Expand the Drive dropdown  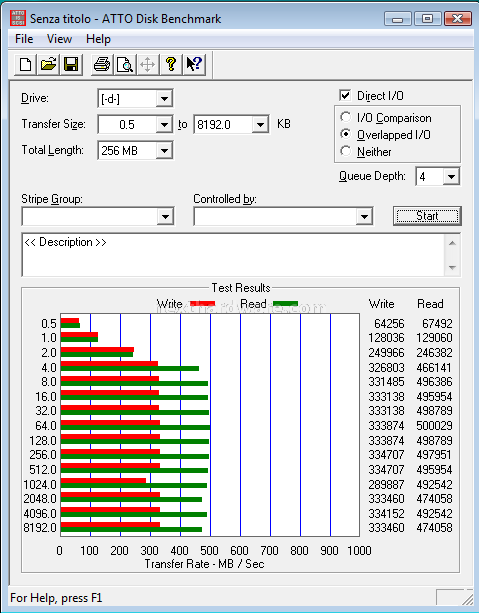point(164,99)
